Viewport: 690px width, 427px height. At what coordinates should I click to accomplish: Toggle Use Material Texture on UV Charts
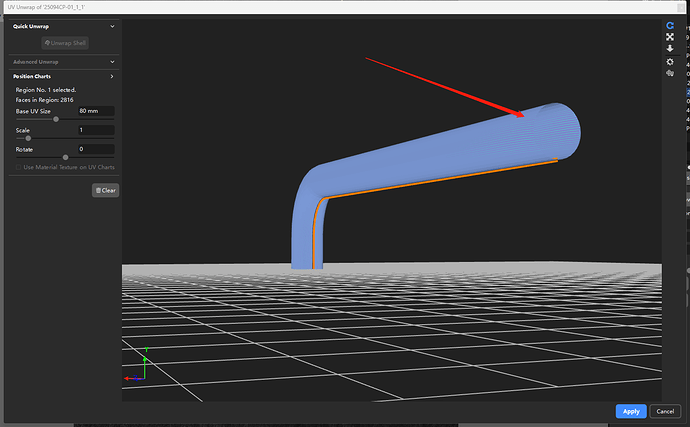tap(18, 167)
